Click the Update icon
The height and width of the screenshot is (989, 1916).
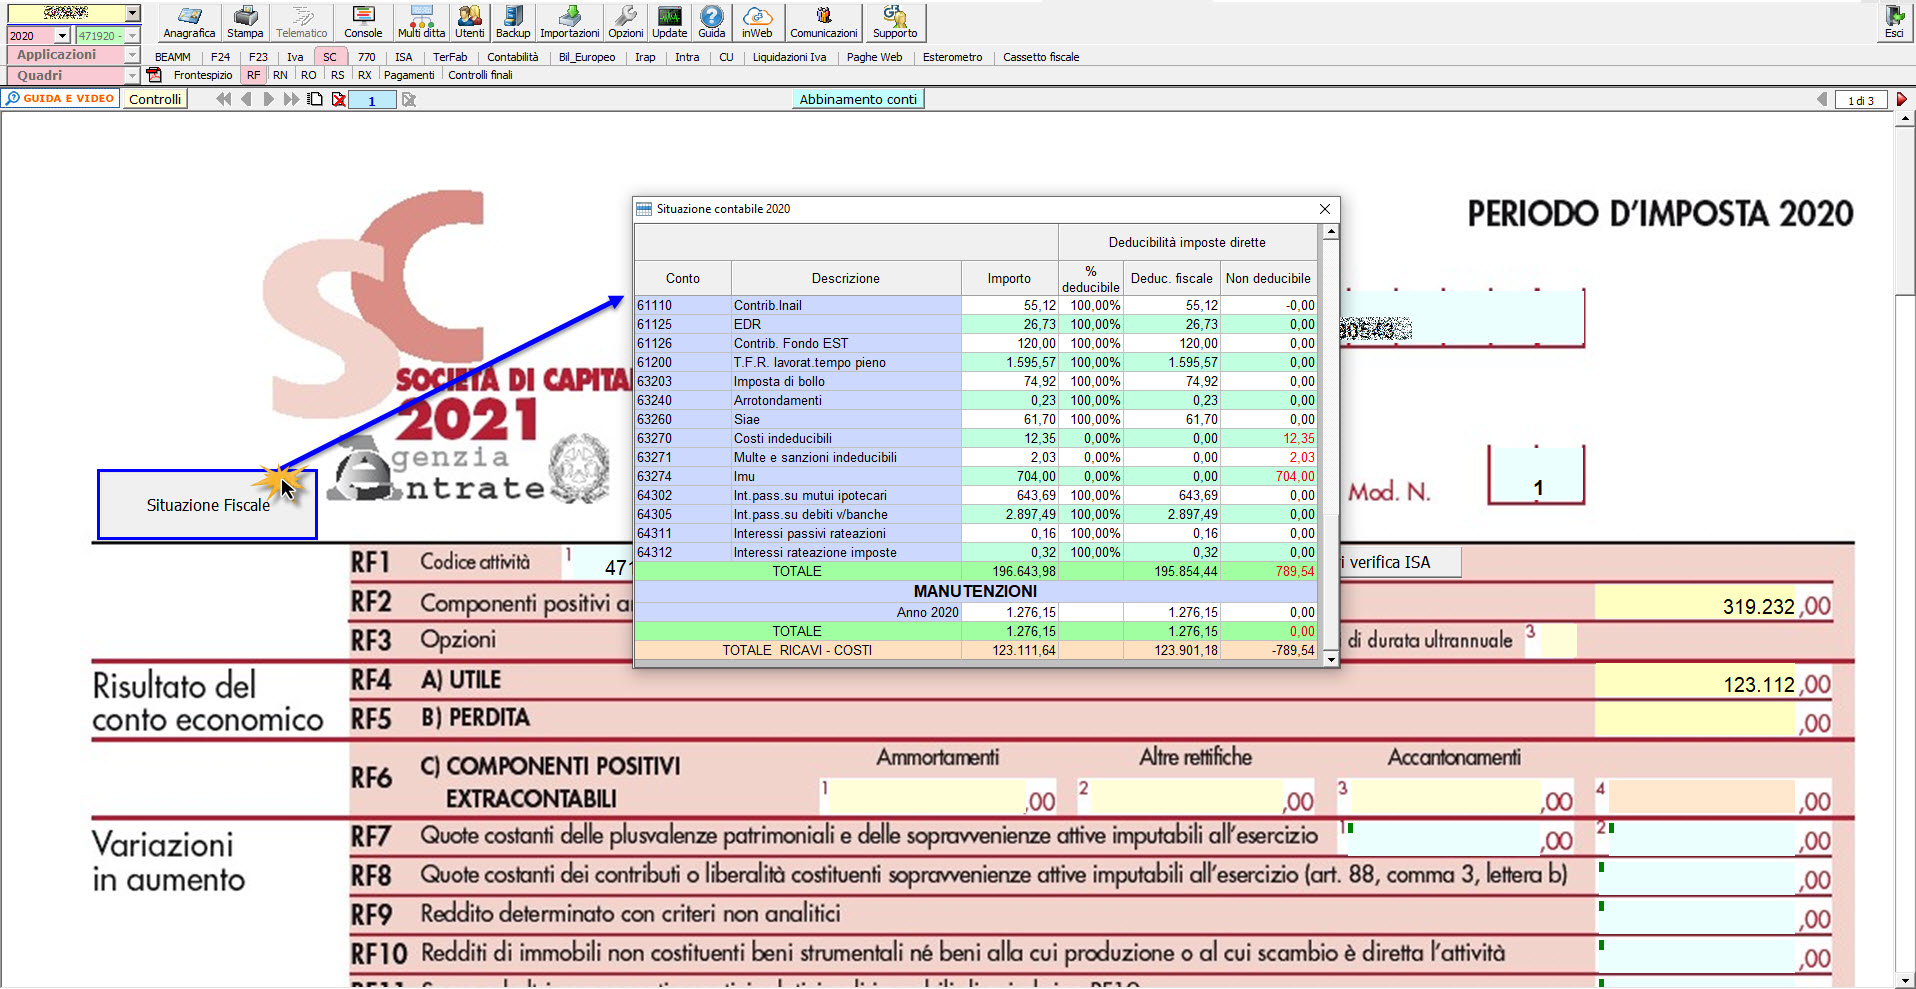pyautogui.click(x=669, y=22)
